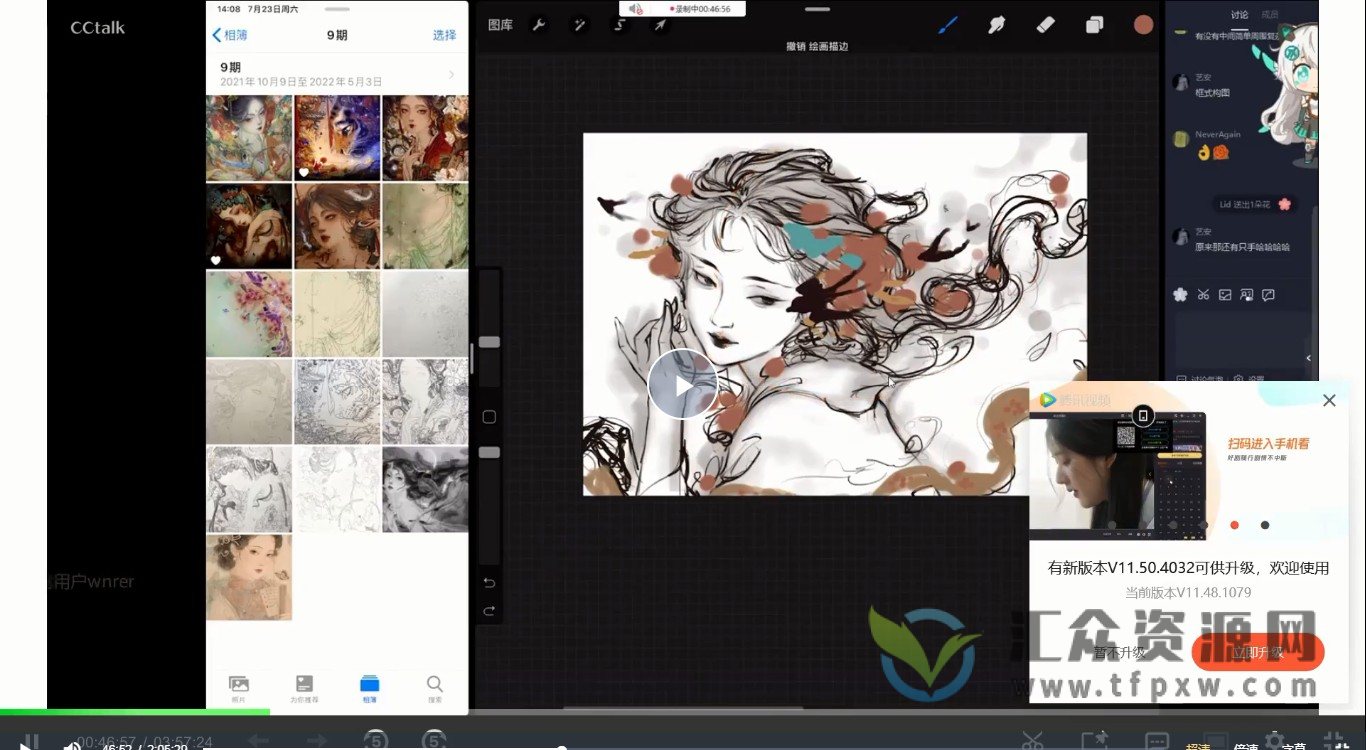
Task: Click the green video progress bar
Action: pyautogui.click(x=135, y=712)
